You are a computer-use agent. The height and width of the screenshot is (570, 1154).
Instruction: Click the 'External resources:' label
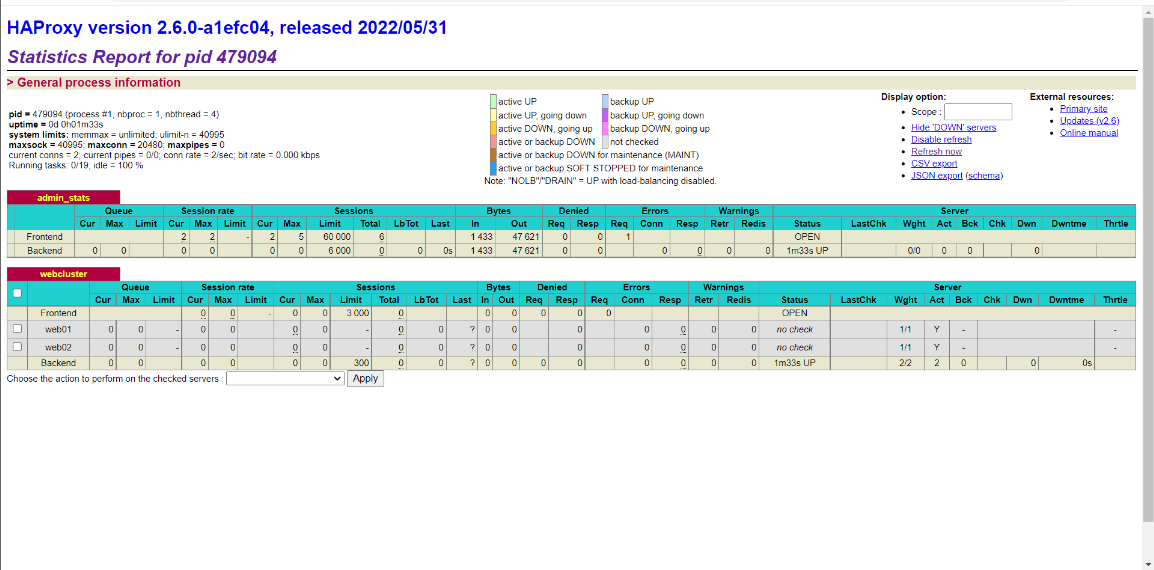[x=1072, y=96]
